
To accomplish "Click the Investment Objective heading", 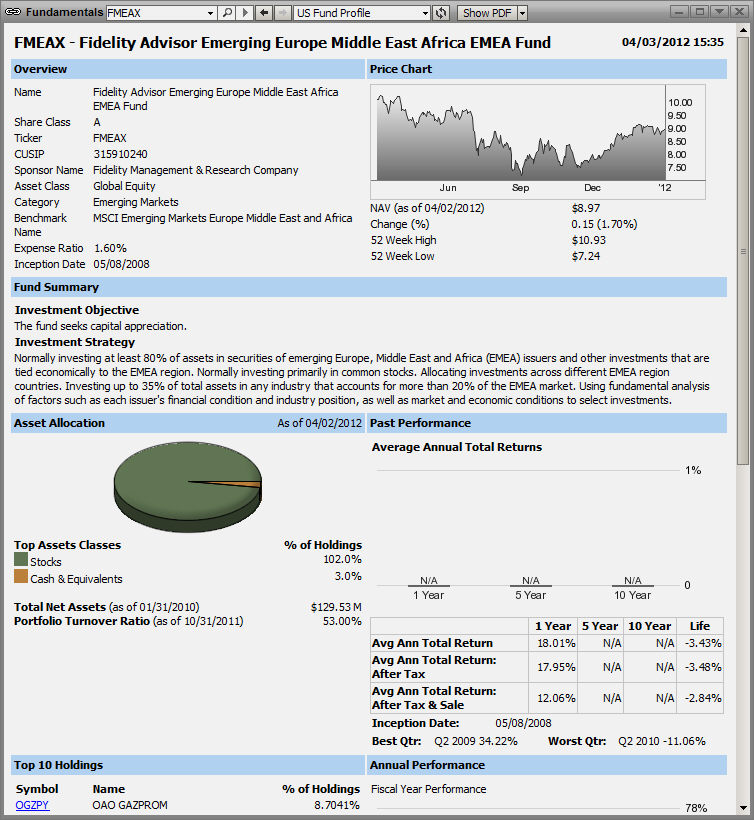I will point(77,310).
